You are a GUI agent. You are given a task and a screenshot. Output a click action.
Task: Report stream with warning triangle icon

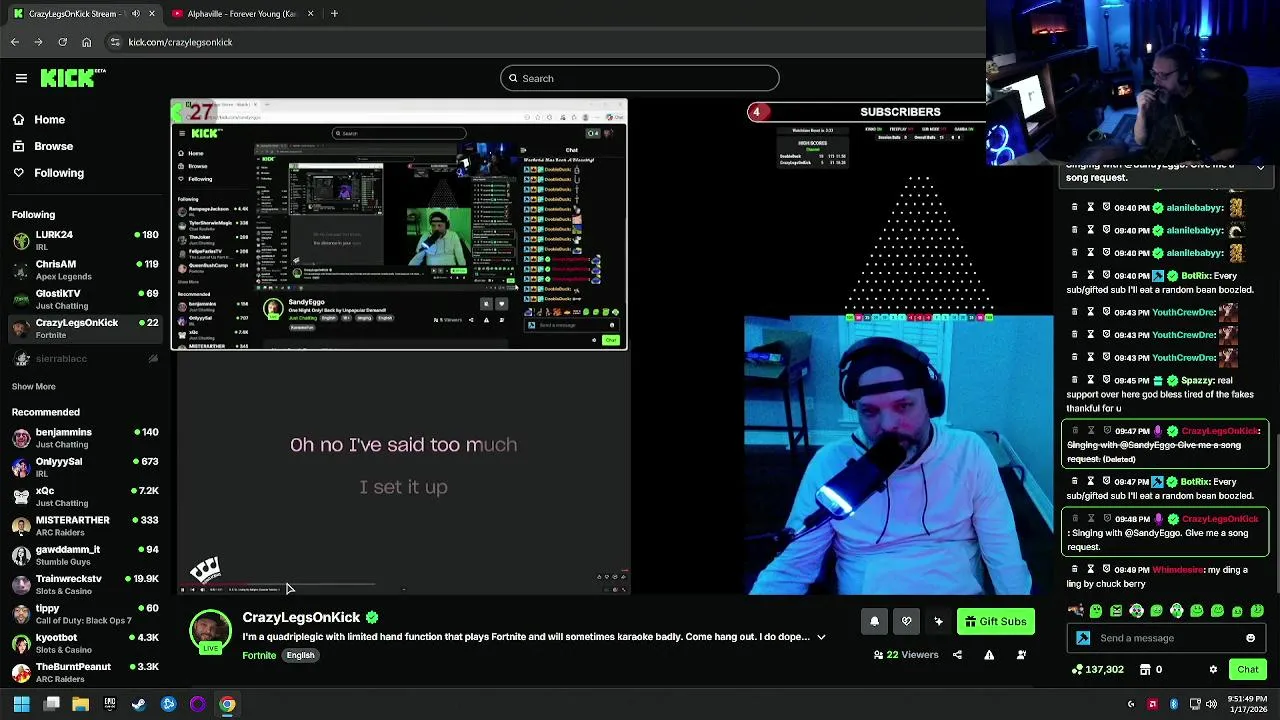pyautogui.click(x=989, y=655)
